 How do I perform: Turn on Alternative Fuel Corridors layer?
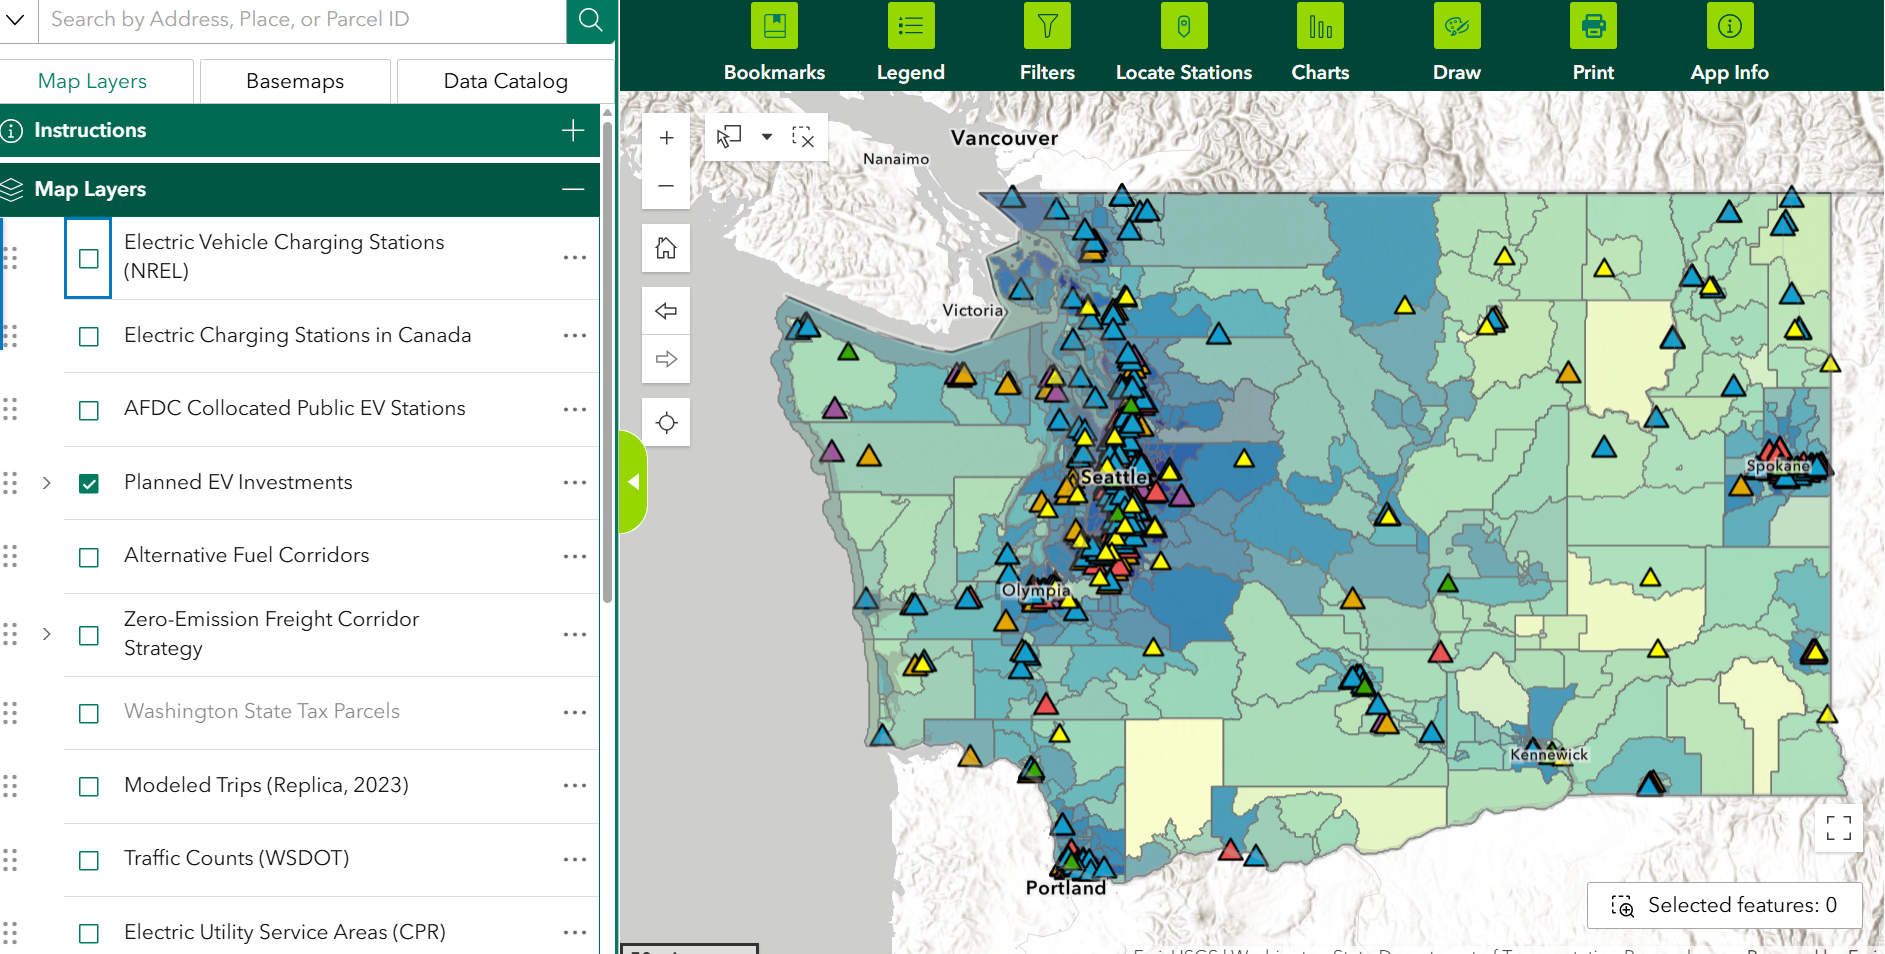point(89,557)
